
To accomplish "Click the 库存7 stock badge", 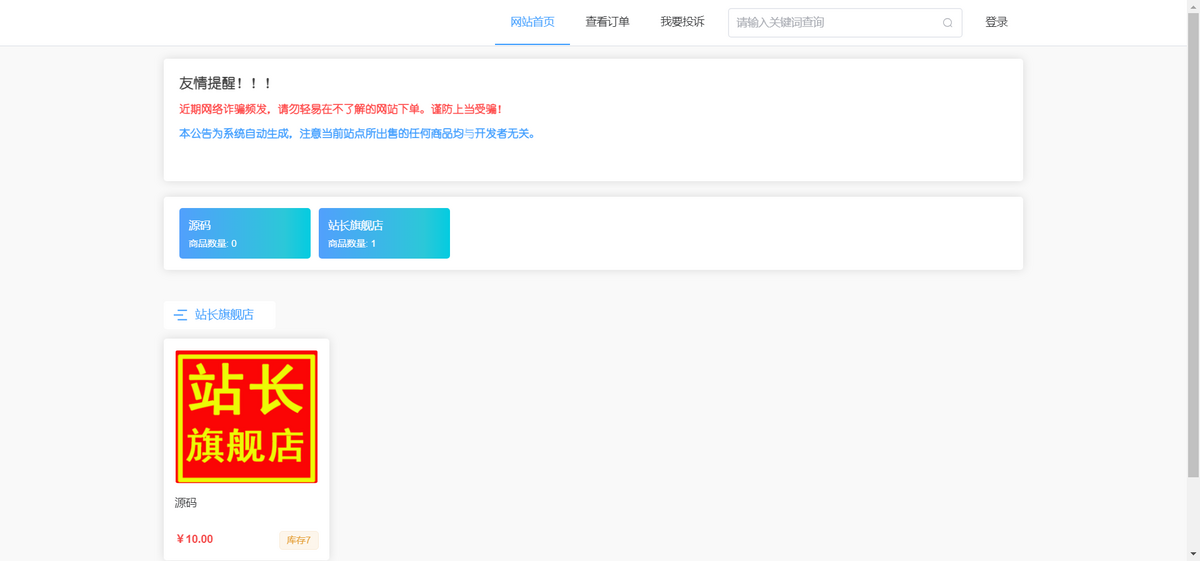I will 298,540.
